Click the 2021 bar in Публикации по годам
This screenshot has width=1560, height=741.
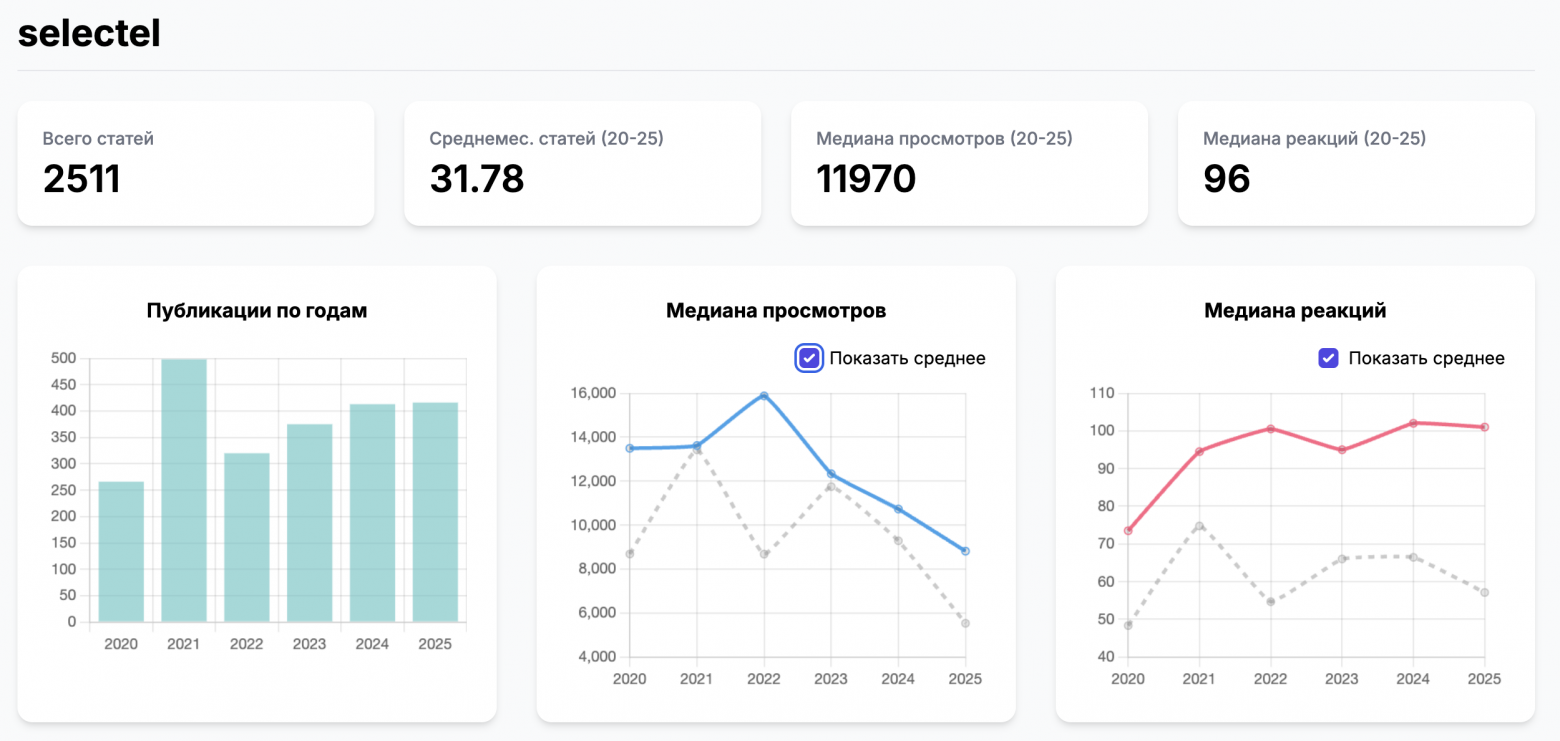(184, 490)
